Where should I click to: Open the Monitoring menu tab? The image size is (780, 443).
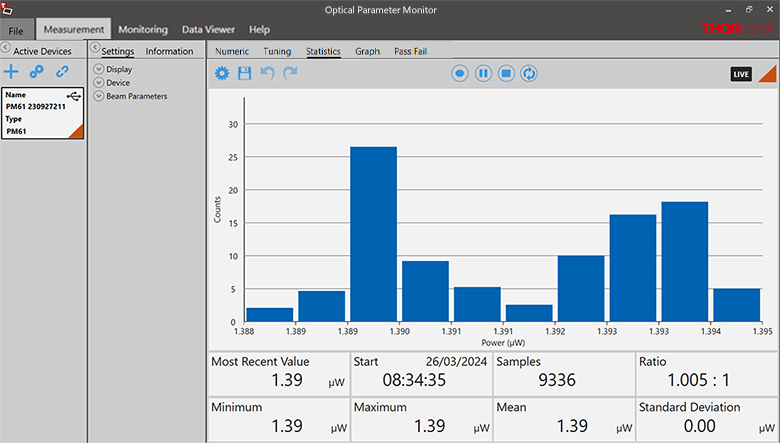point(143,30)
